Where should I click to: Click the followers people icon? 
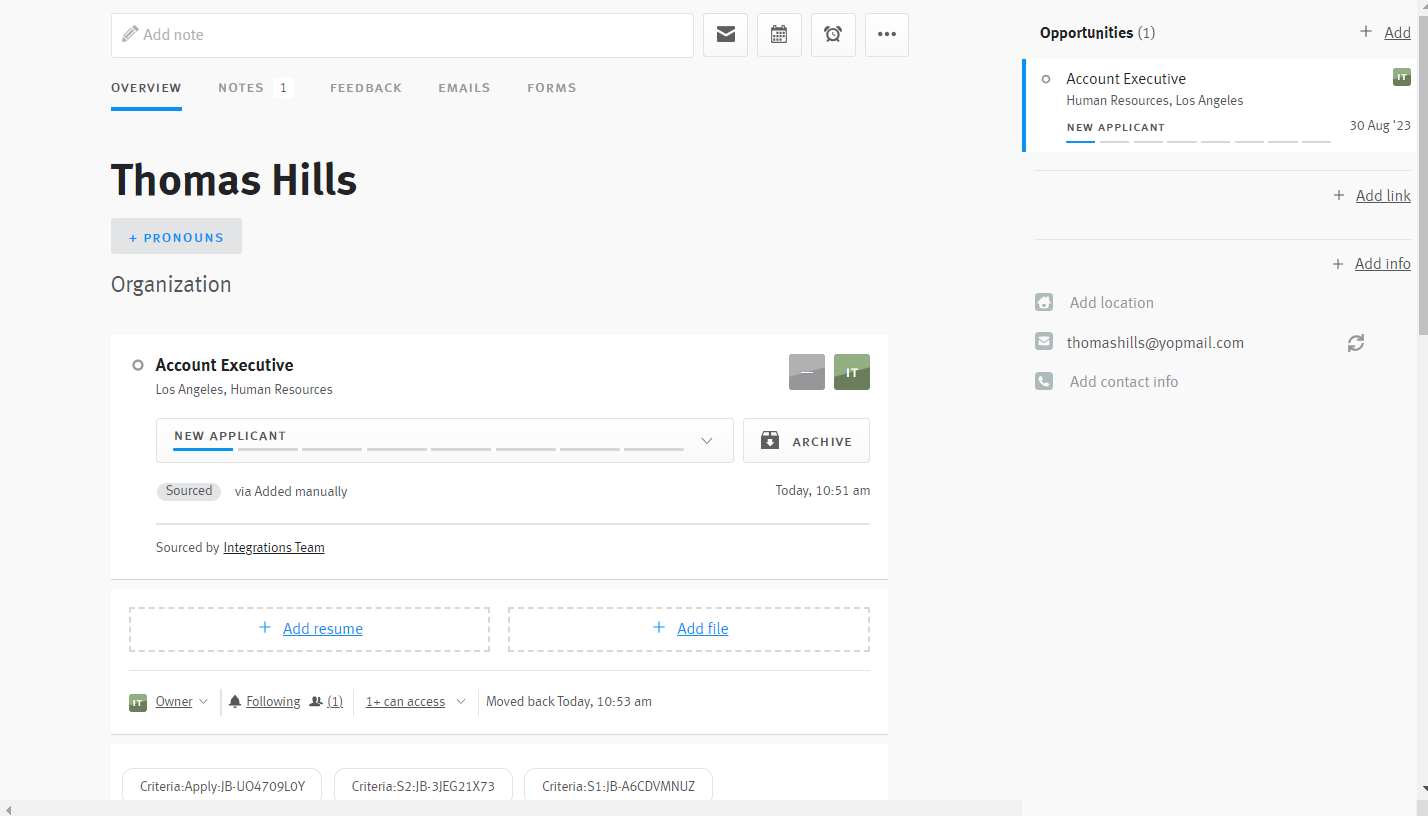point(316,702)
